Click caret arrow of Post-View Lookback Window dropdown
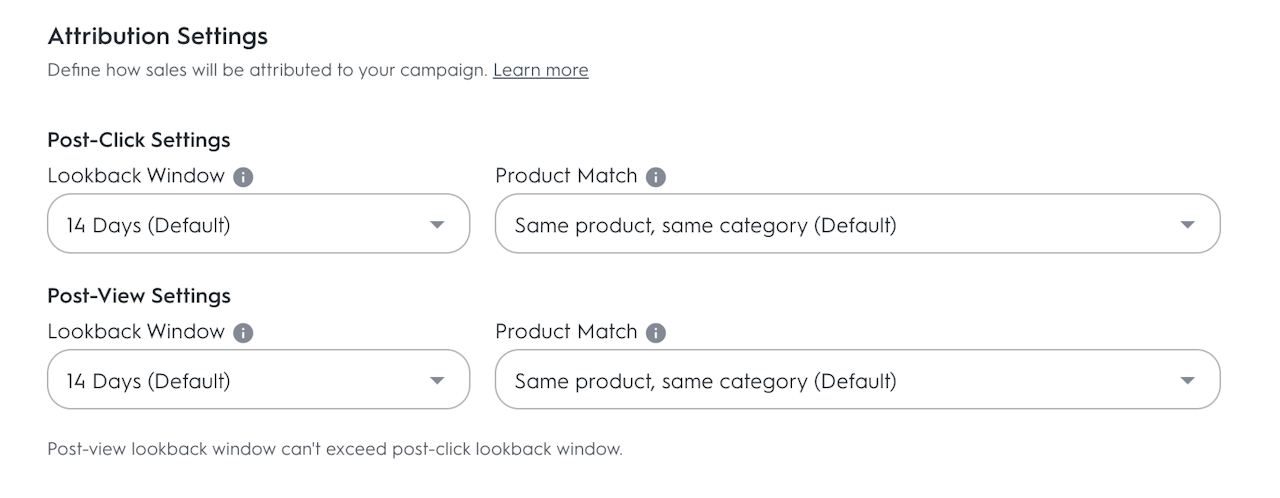 (437, 381)
